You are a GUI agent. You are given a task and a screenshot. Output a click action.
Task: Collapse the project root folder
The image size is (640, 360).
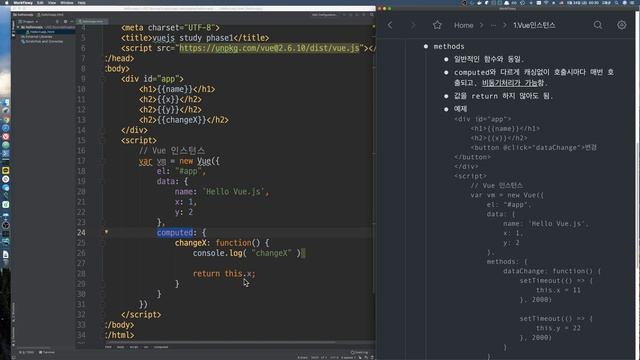(x=18, y=27)
